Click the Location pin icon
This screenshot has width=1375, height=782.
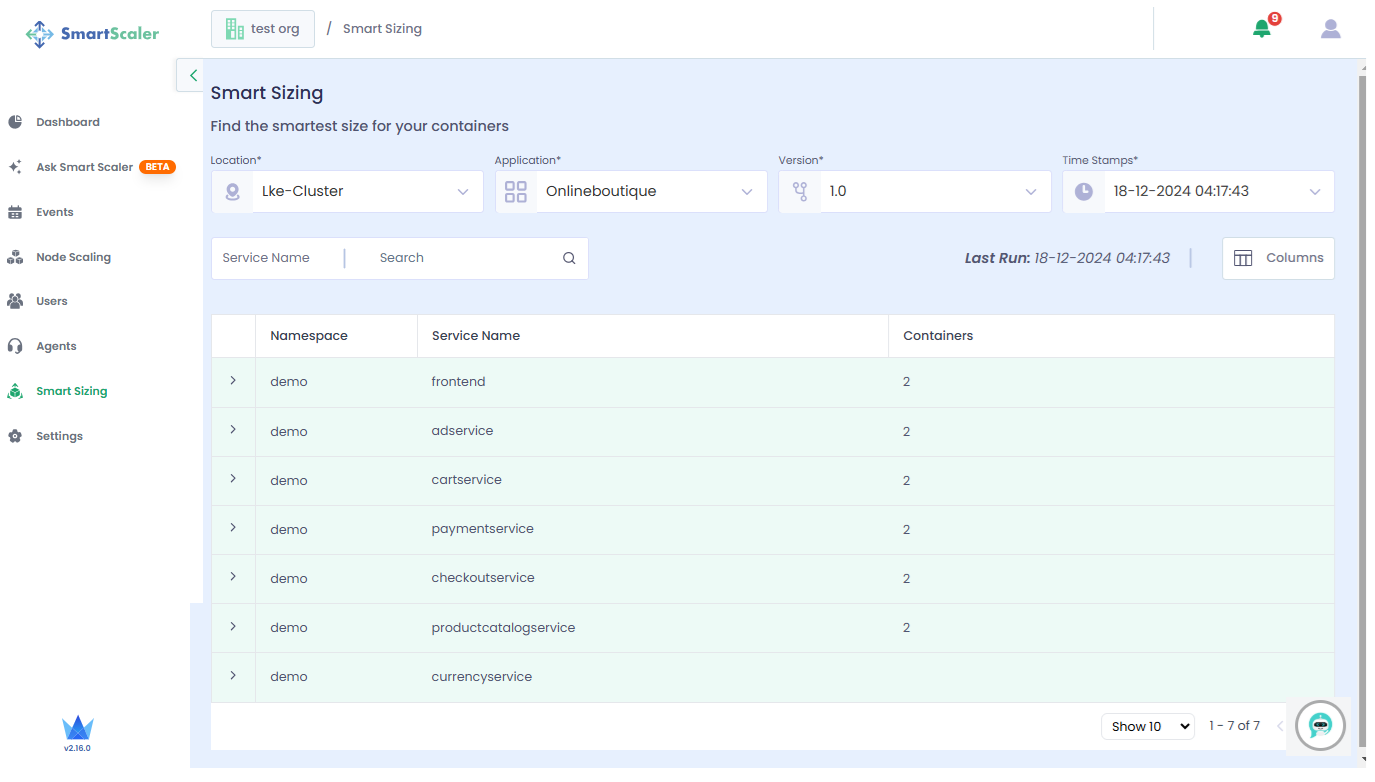(x=233, y=192)
